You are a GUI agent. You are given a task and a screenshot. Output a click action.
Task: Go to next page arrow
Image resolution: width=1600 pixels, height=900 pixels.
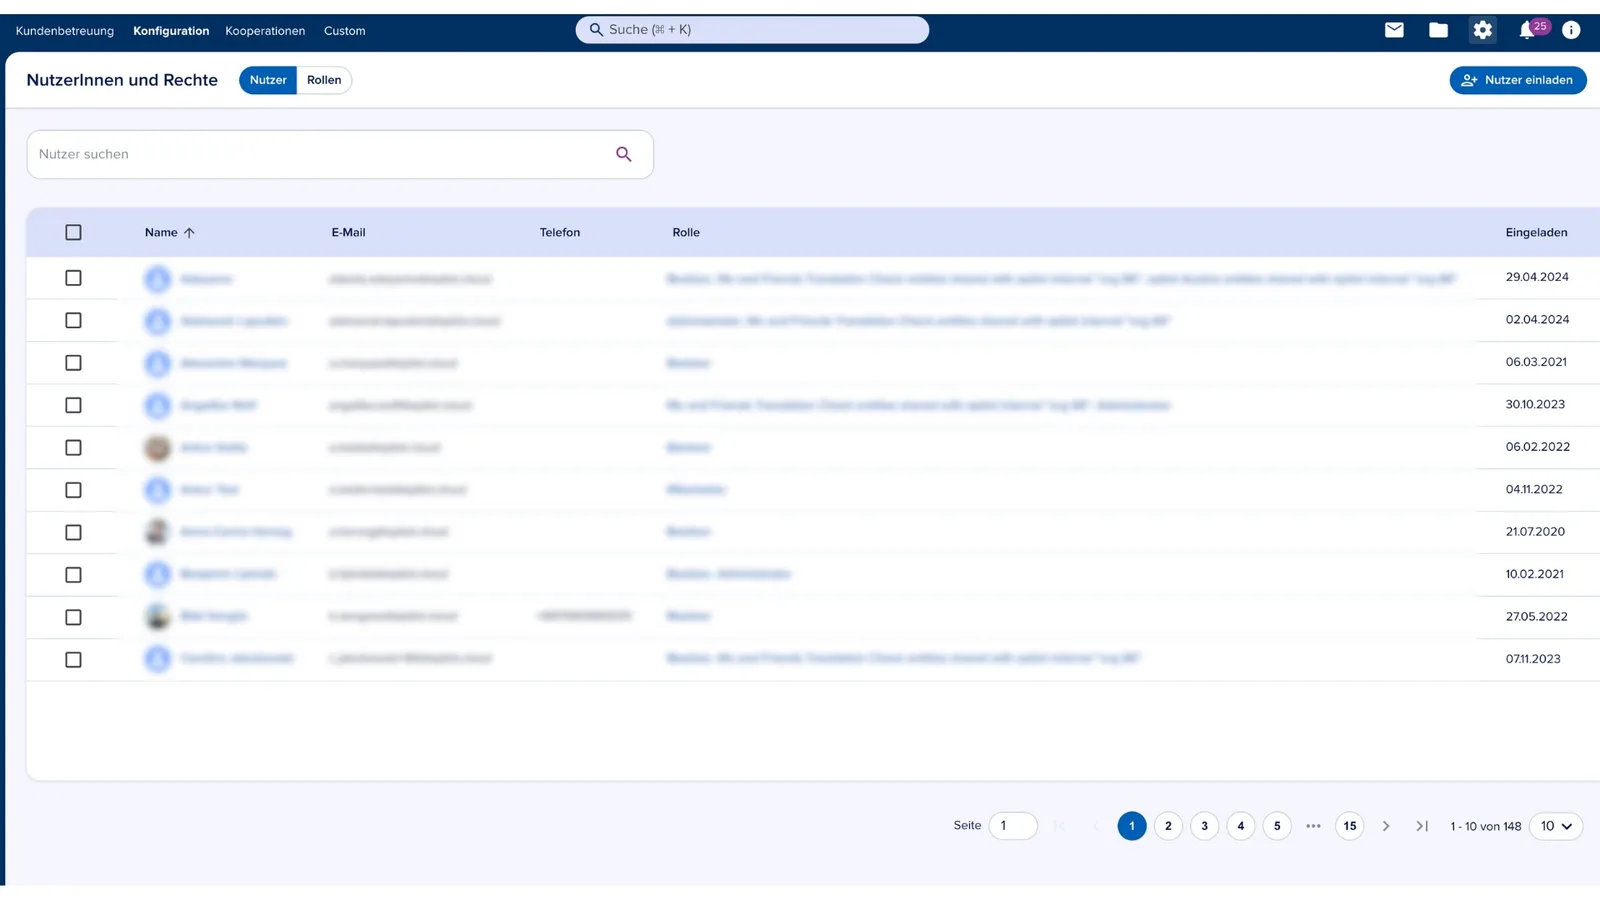pos(1385,826)
